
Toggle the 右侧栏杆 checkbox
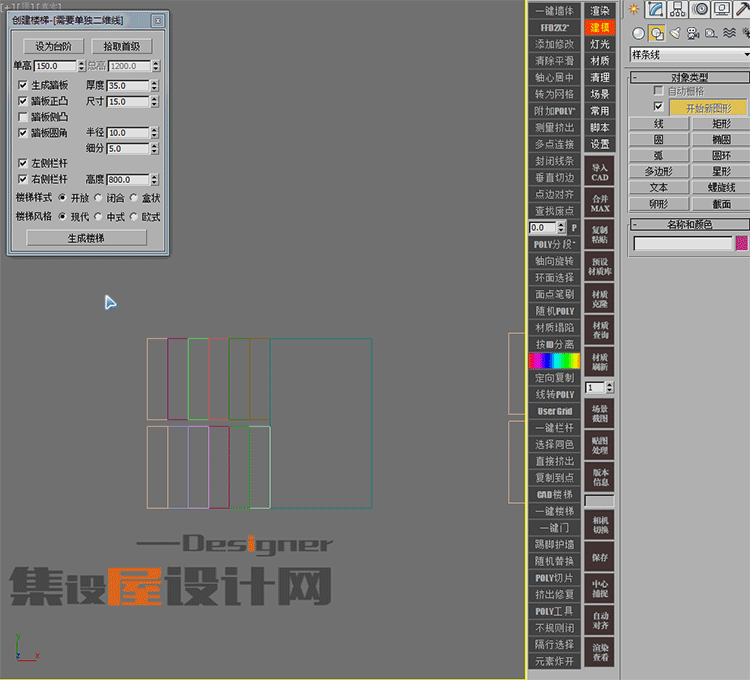click(x=22, y=179)
